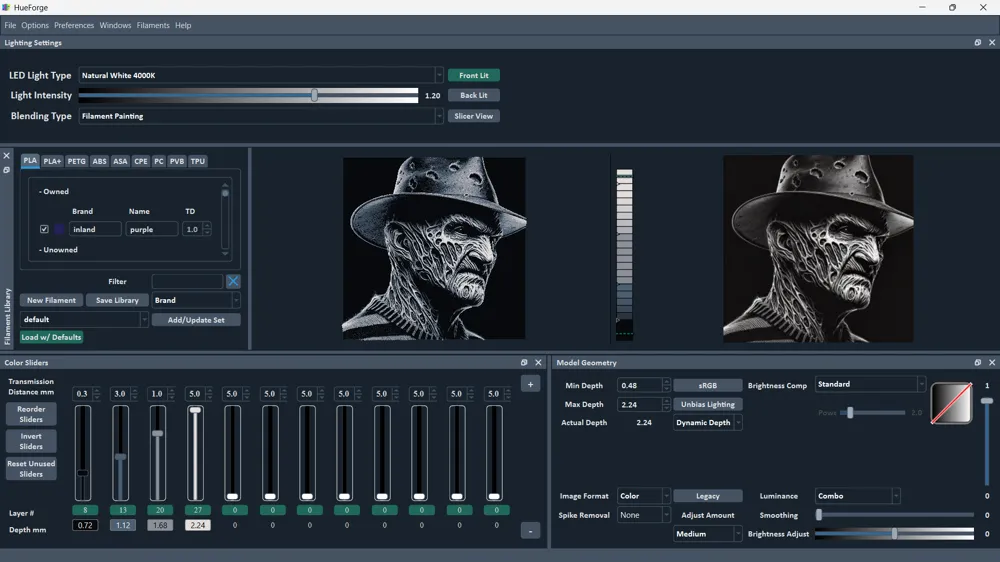Viewport: 1000px width, 562px height.
Task: Open the default filament set dropdown
Action: coord(84,320)
